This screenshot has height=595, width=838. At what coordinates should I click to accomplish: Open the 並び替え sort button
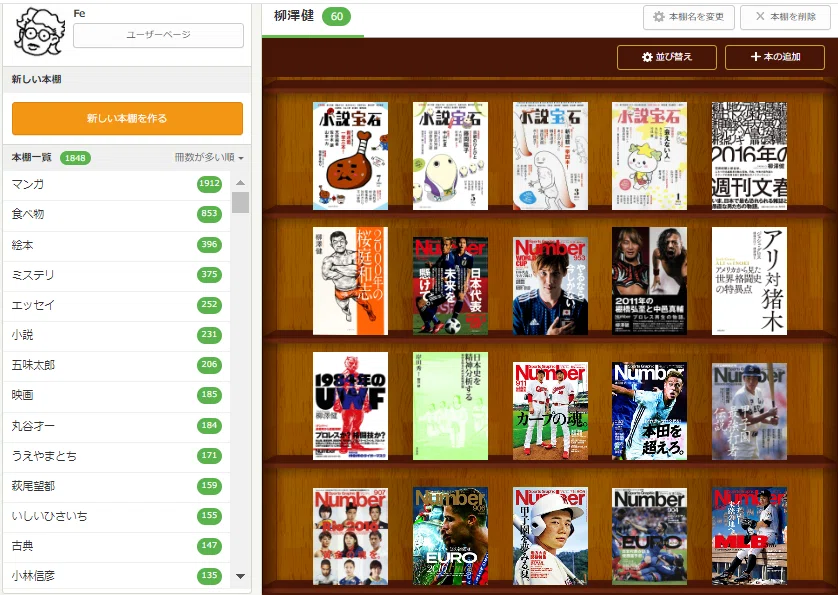(666, 57)
